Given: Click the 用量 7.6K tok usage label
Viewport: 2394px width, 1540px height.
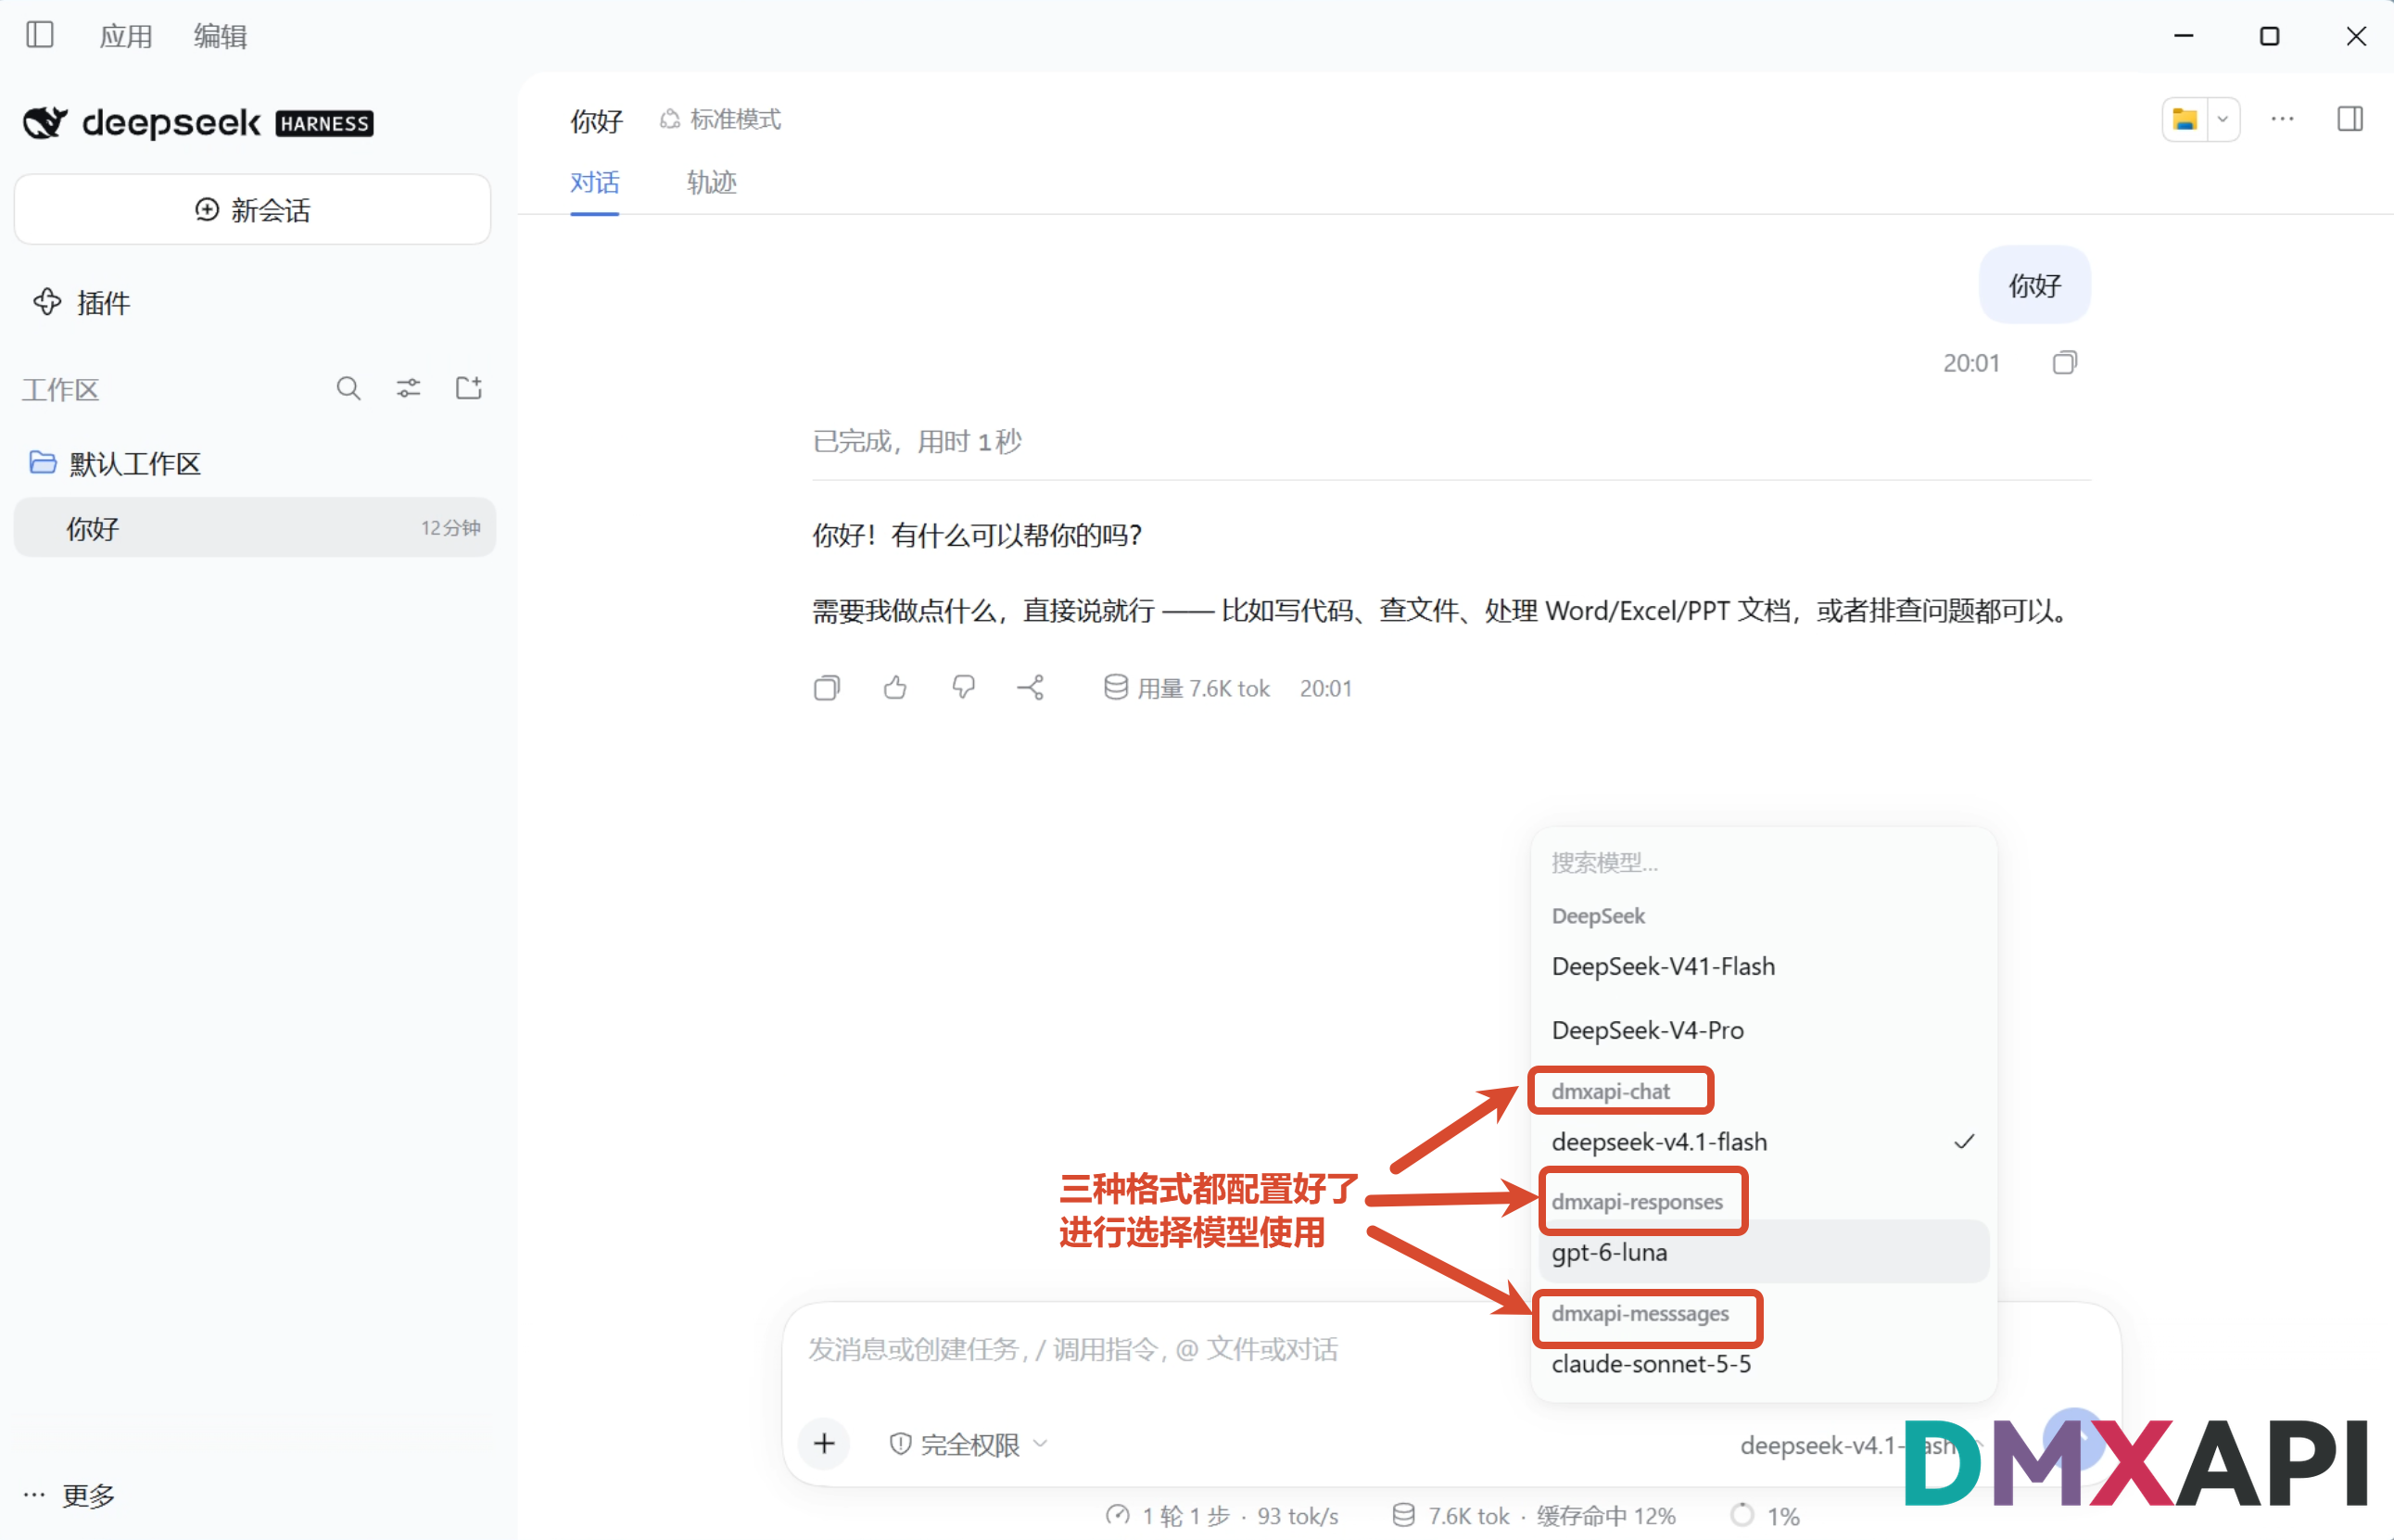Looking at the screenshot, I should (x=1186, y=688).
